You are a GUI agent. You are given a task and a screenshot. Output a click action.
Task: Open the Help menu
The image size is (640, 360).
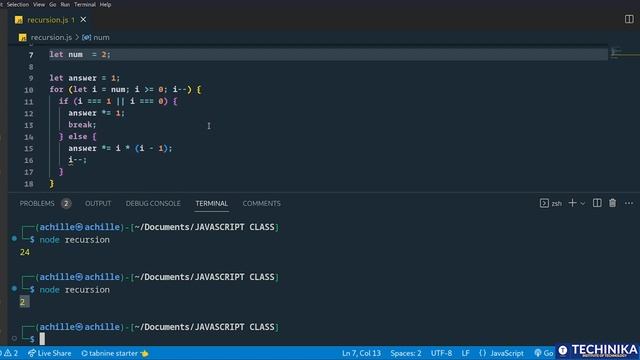tap(105, 4)
